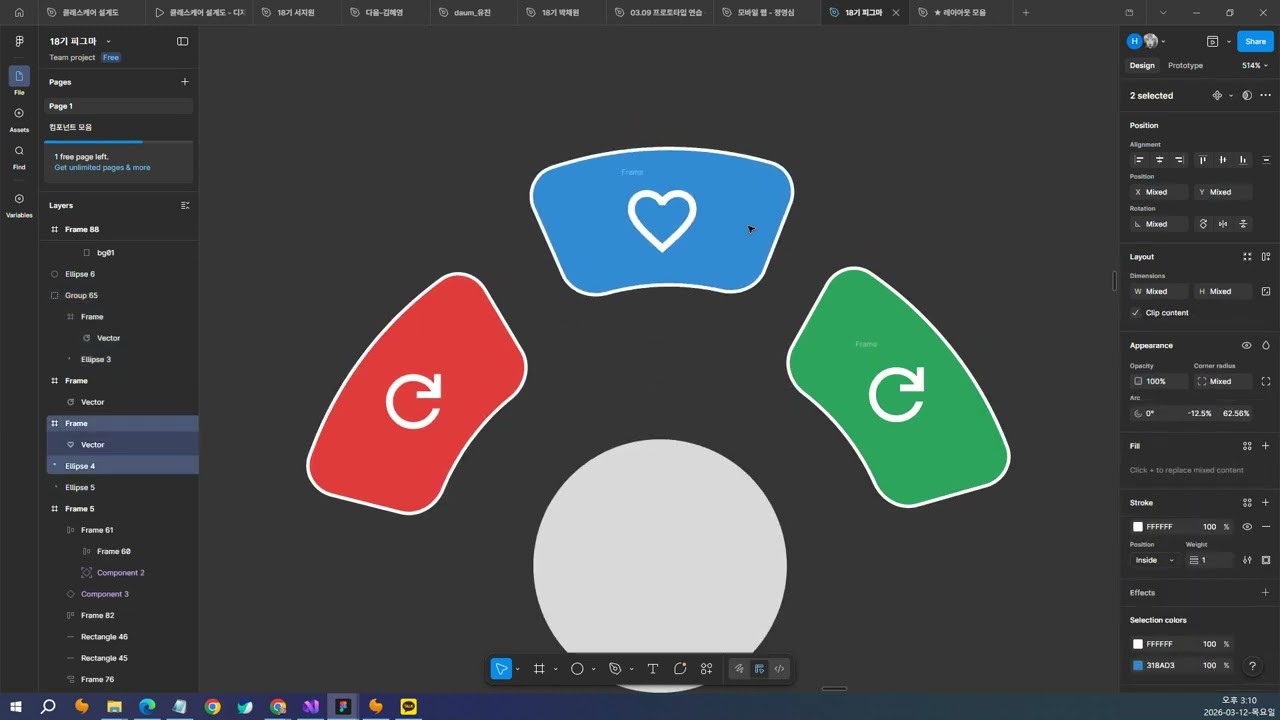Open more actions ellipsis in Design panel

coord(1266,96)
